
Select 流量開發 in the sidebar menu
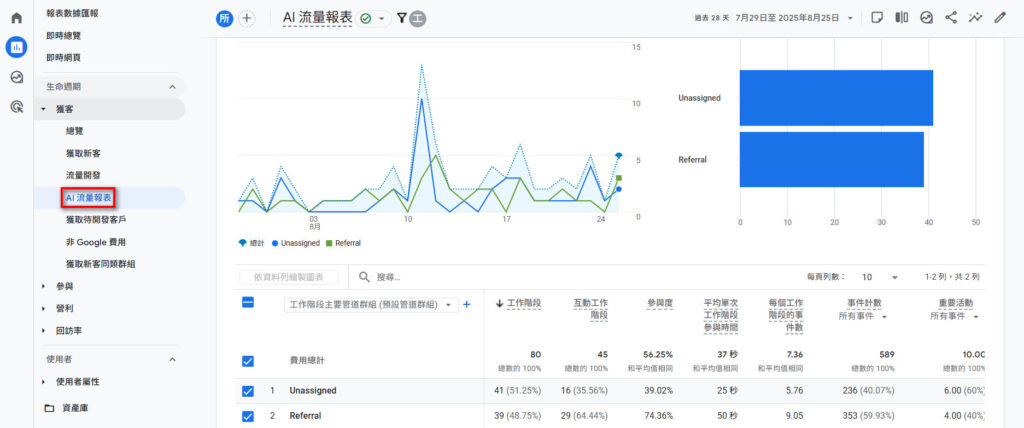click(x=83, y=175)
